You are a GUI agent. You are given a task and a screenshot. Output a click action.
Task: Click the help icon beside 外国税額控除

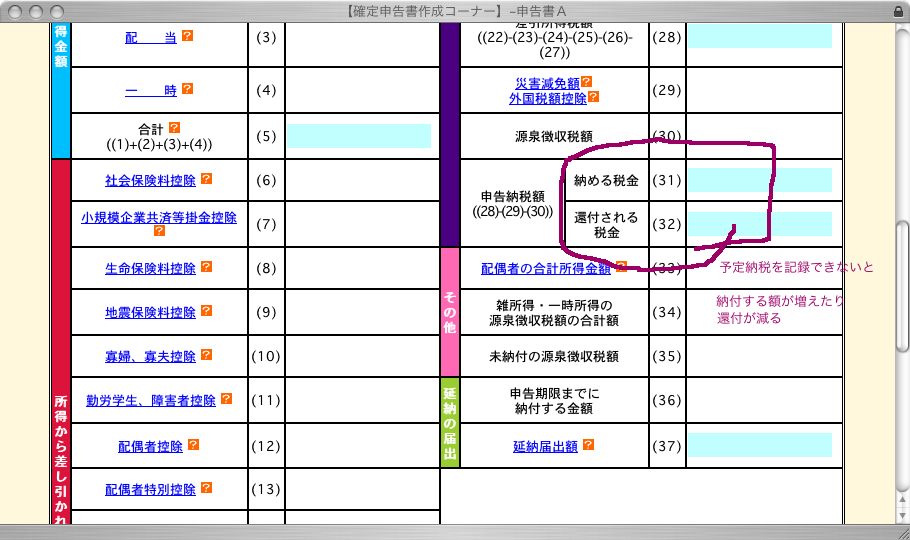coord(593,97)
